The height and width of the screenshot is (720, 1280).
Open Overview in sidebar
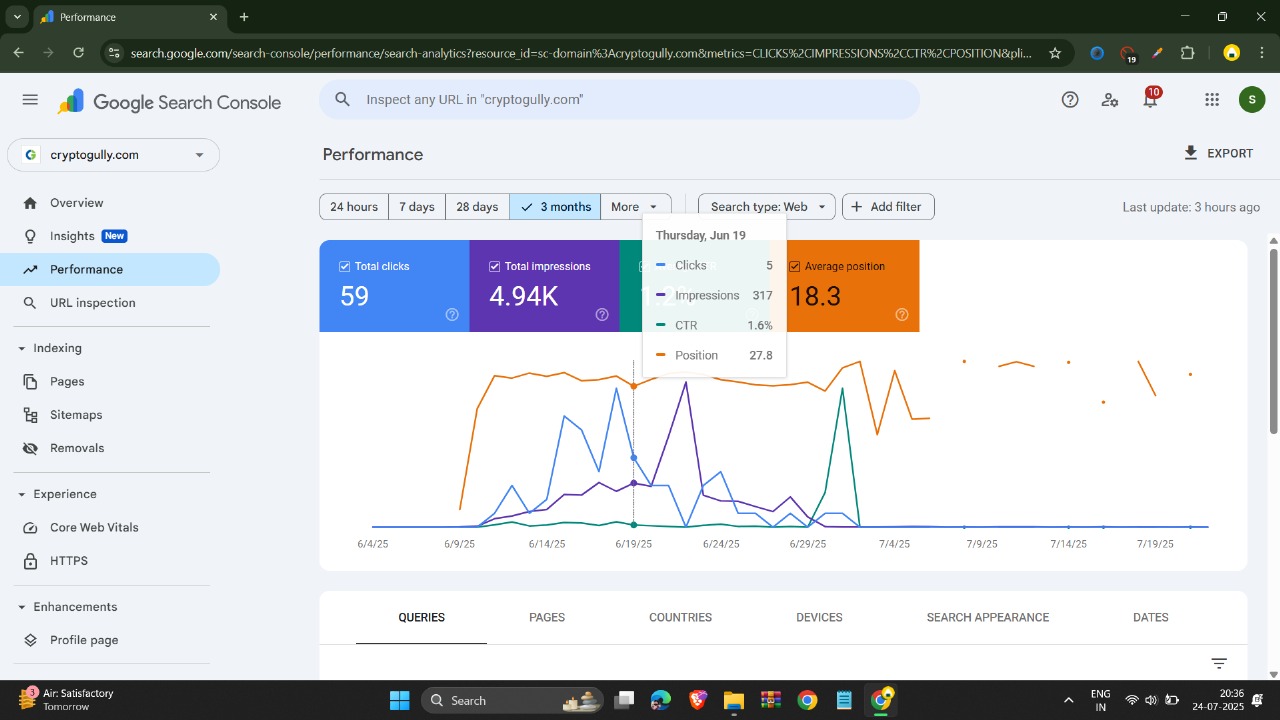(x=110, y=203)
